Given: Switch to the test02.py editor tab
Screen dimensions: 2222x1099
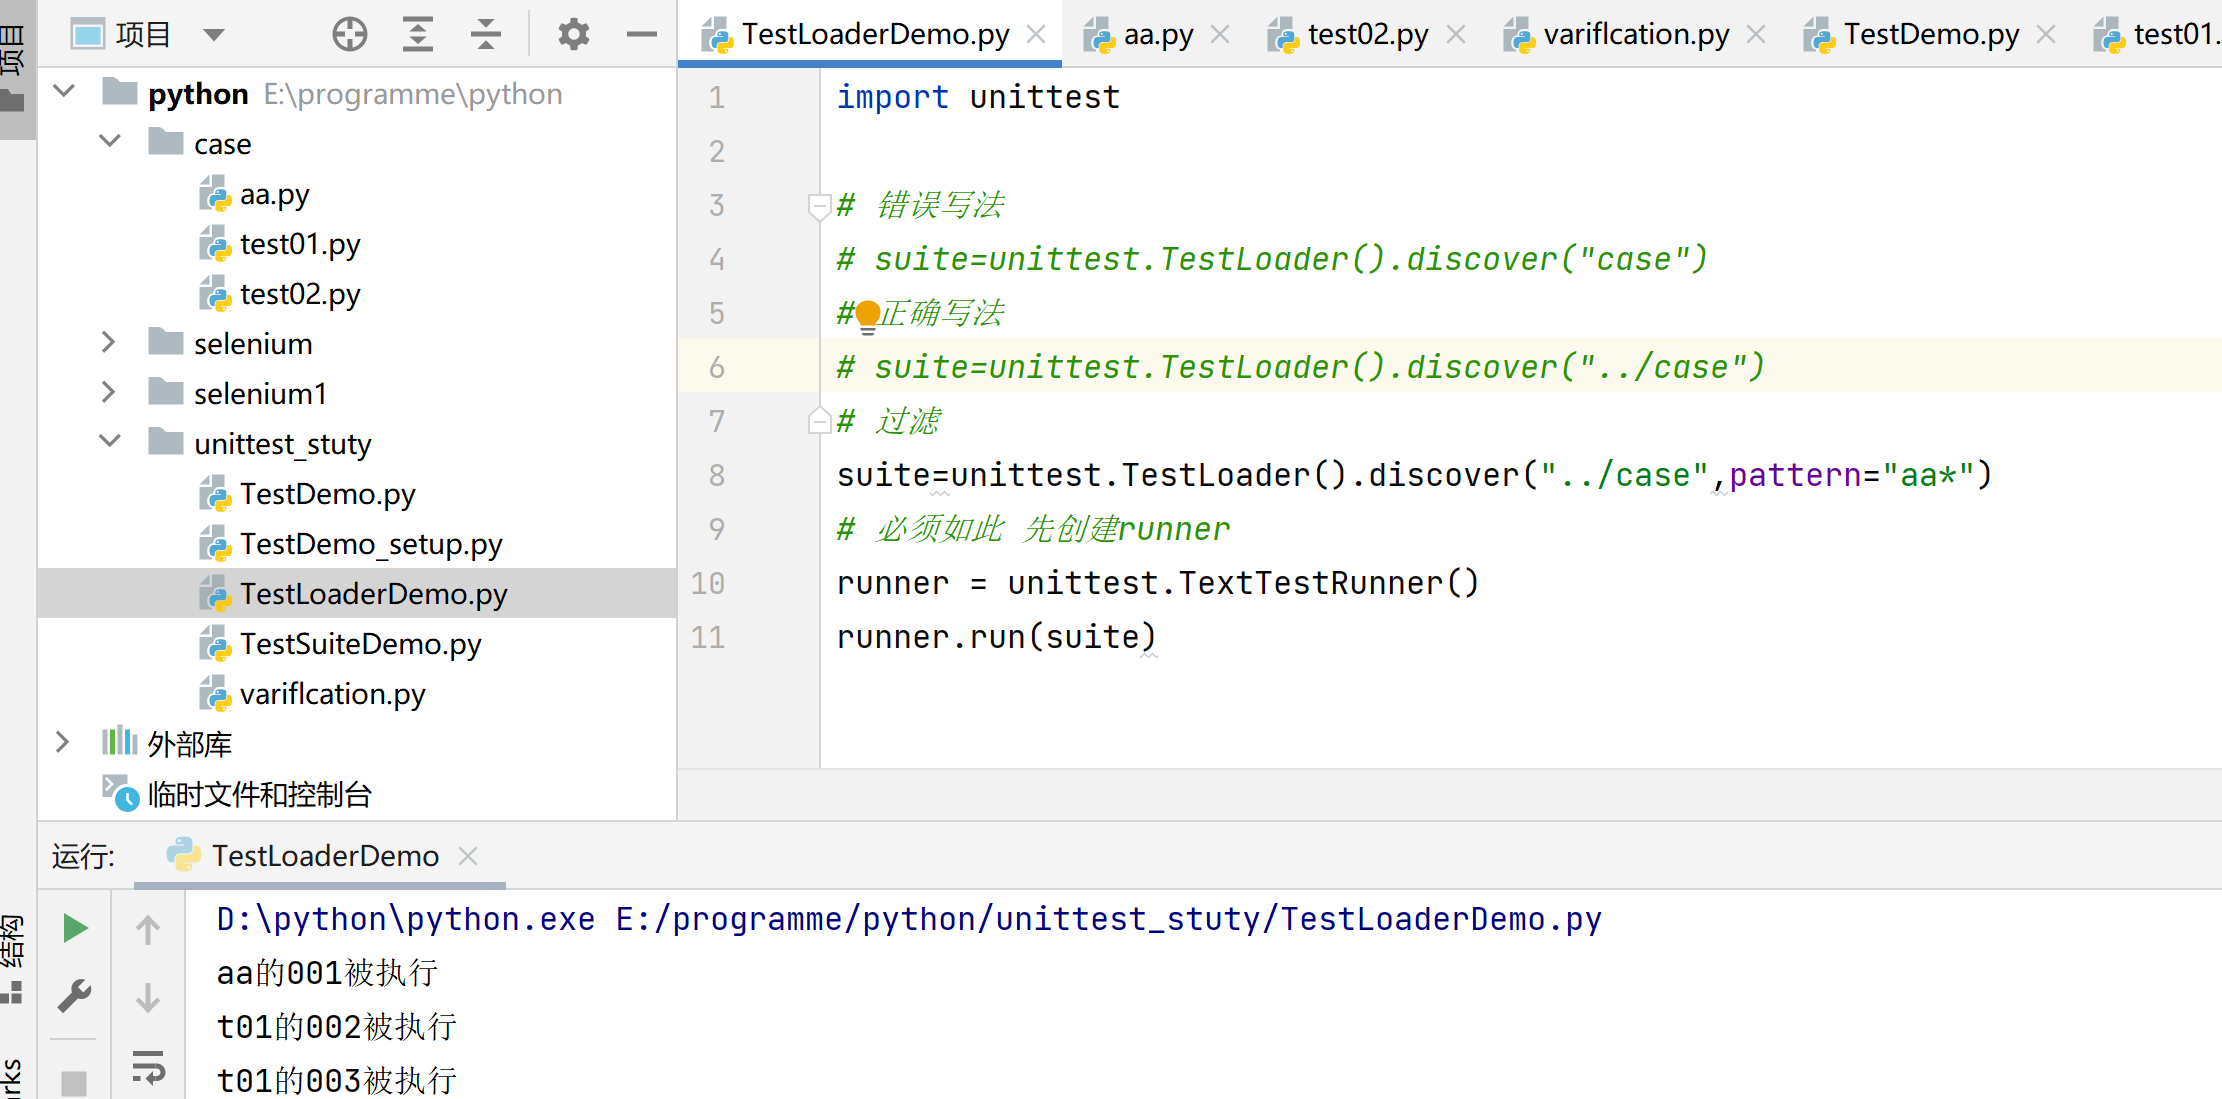Looking at the screenshot, I should click(1366, 35).
